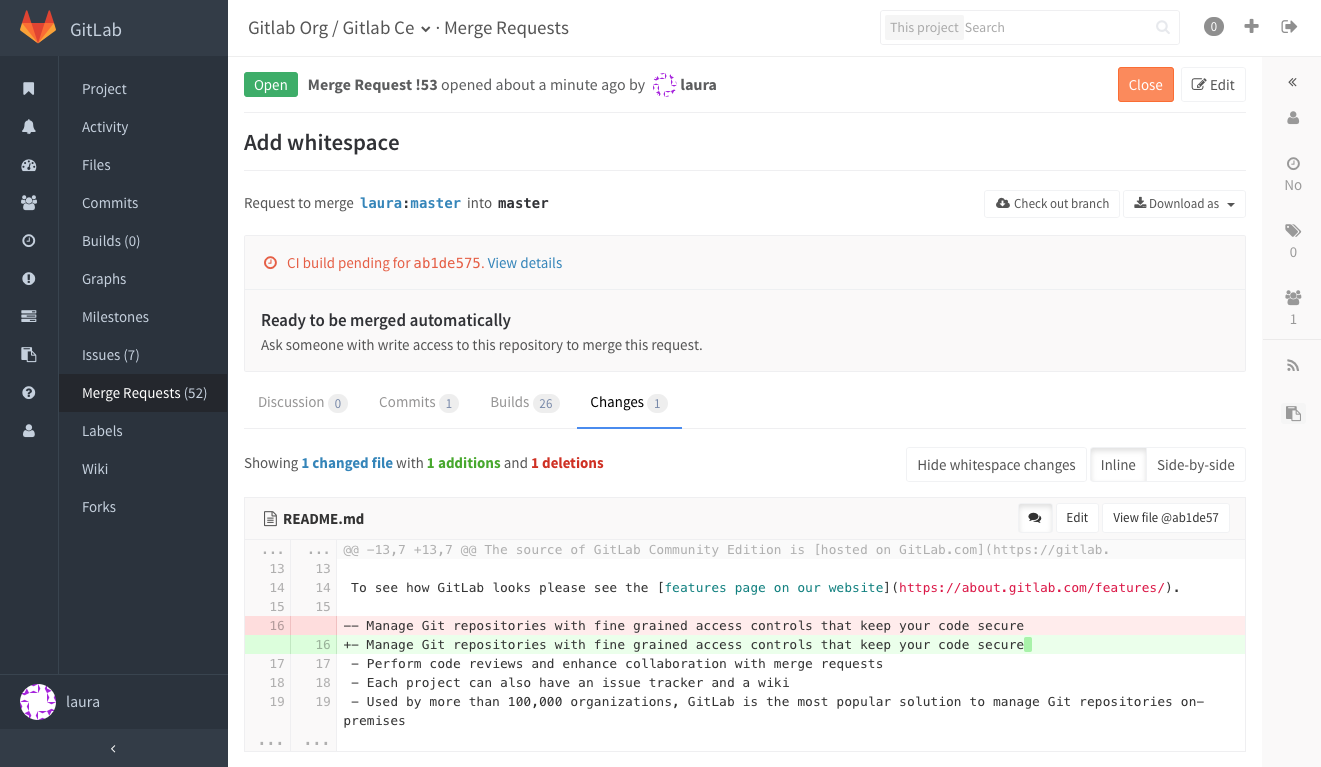The image size is (1321, 767).
Task: Click the labels tag icon in right sidebar
Action: click(x=1293, y=231)
